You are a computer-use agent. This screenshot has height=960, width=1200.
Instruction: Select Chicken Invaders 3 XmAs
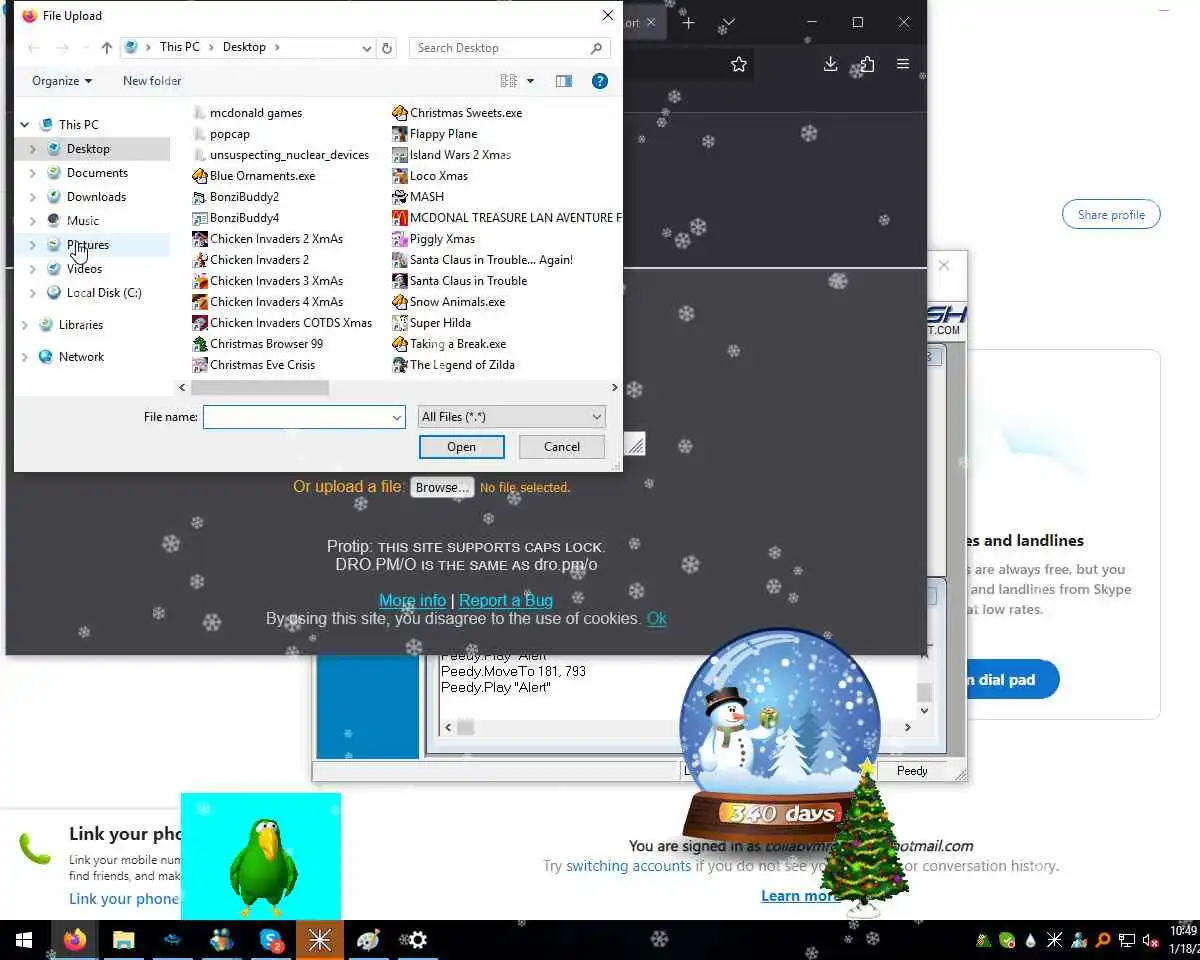(x=268, y=281)
